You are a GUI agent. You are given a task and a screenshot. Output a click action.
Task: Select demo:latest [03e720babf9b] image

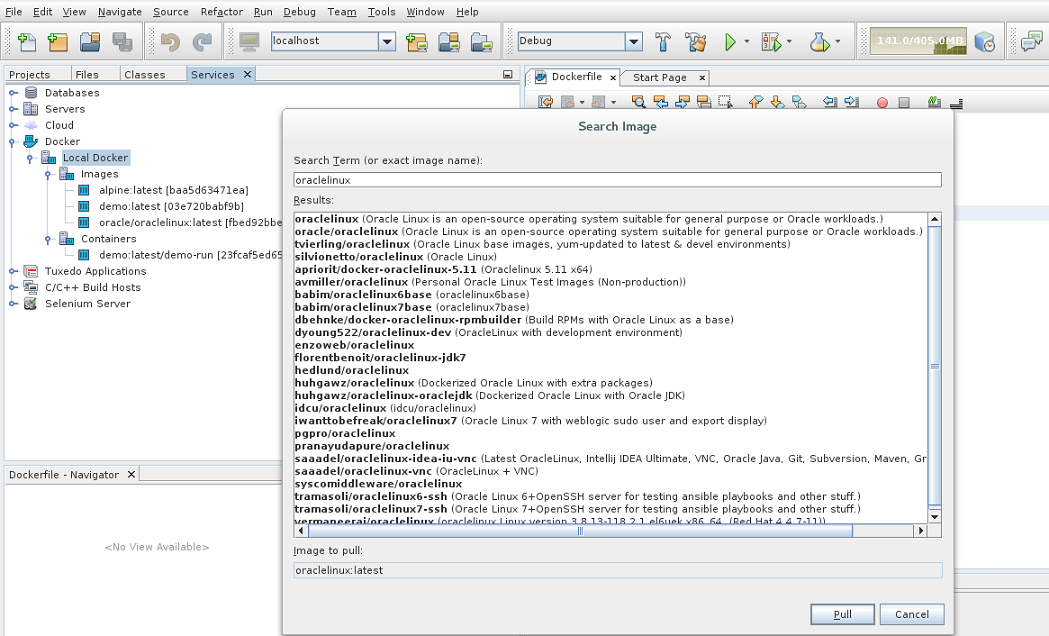(x=171, y=207)
